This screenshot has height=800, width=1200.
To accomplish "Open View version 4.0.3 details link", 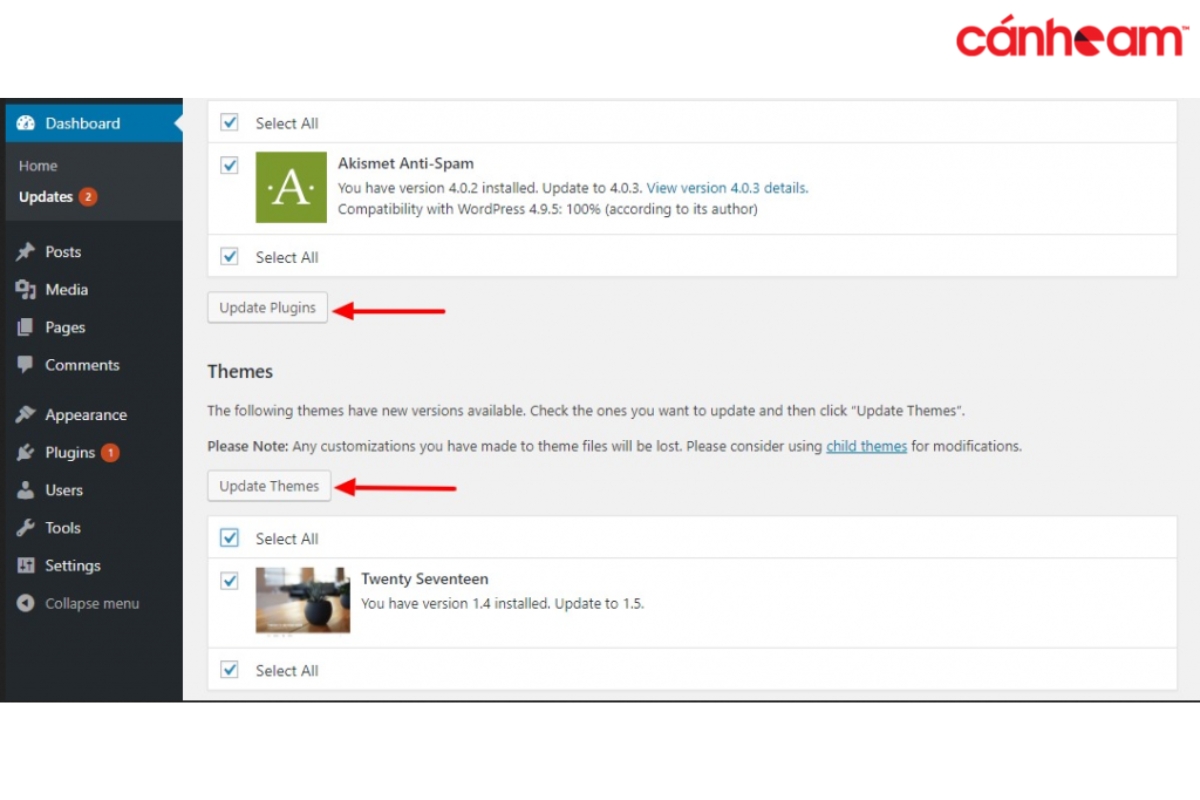I will (727, 187).
